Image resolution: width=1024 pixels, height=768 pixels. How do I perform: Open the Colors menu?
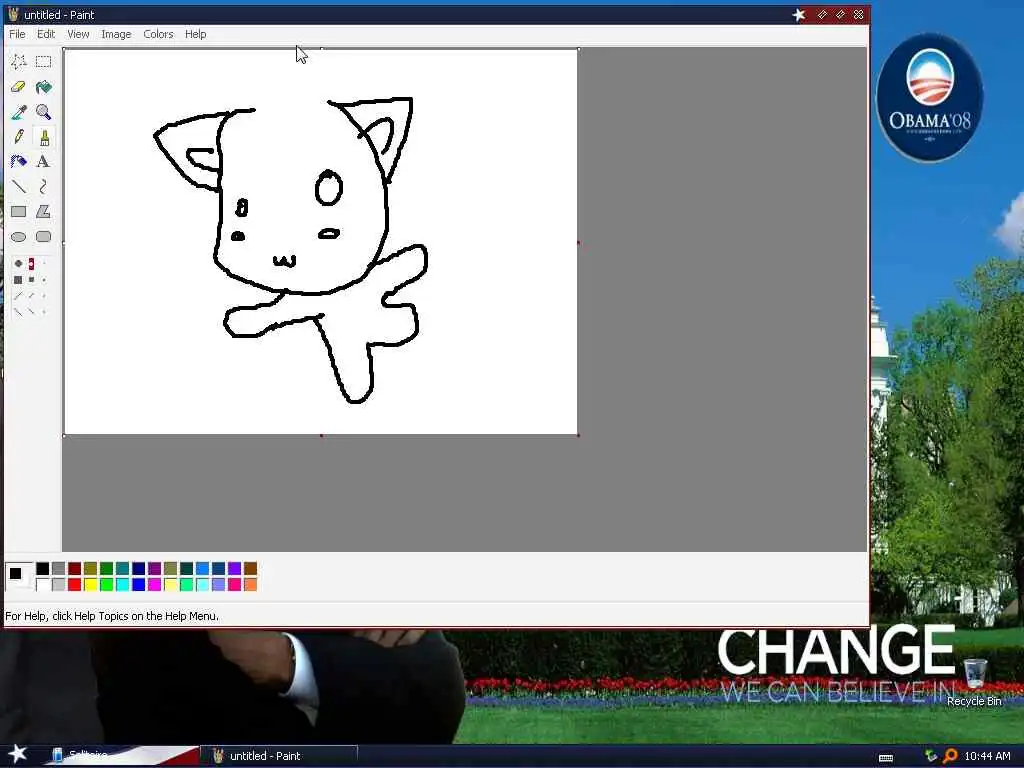158,34
